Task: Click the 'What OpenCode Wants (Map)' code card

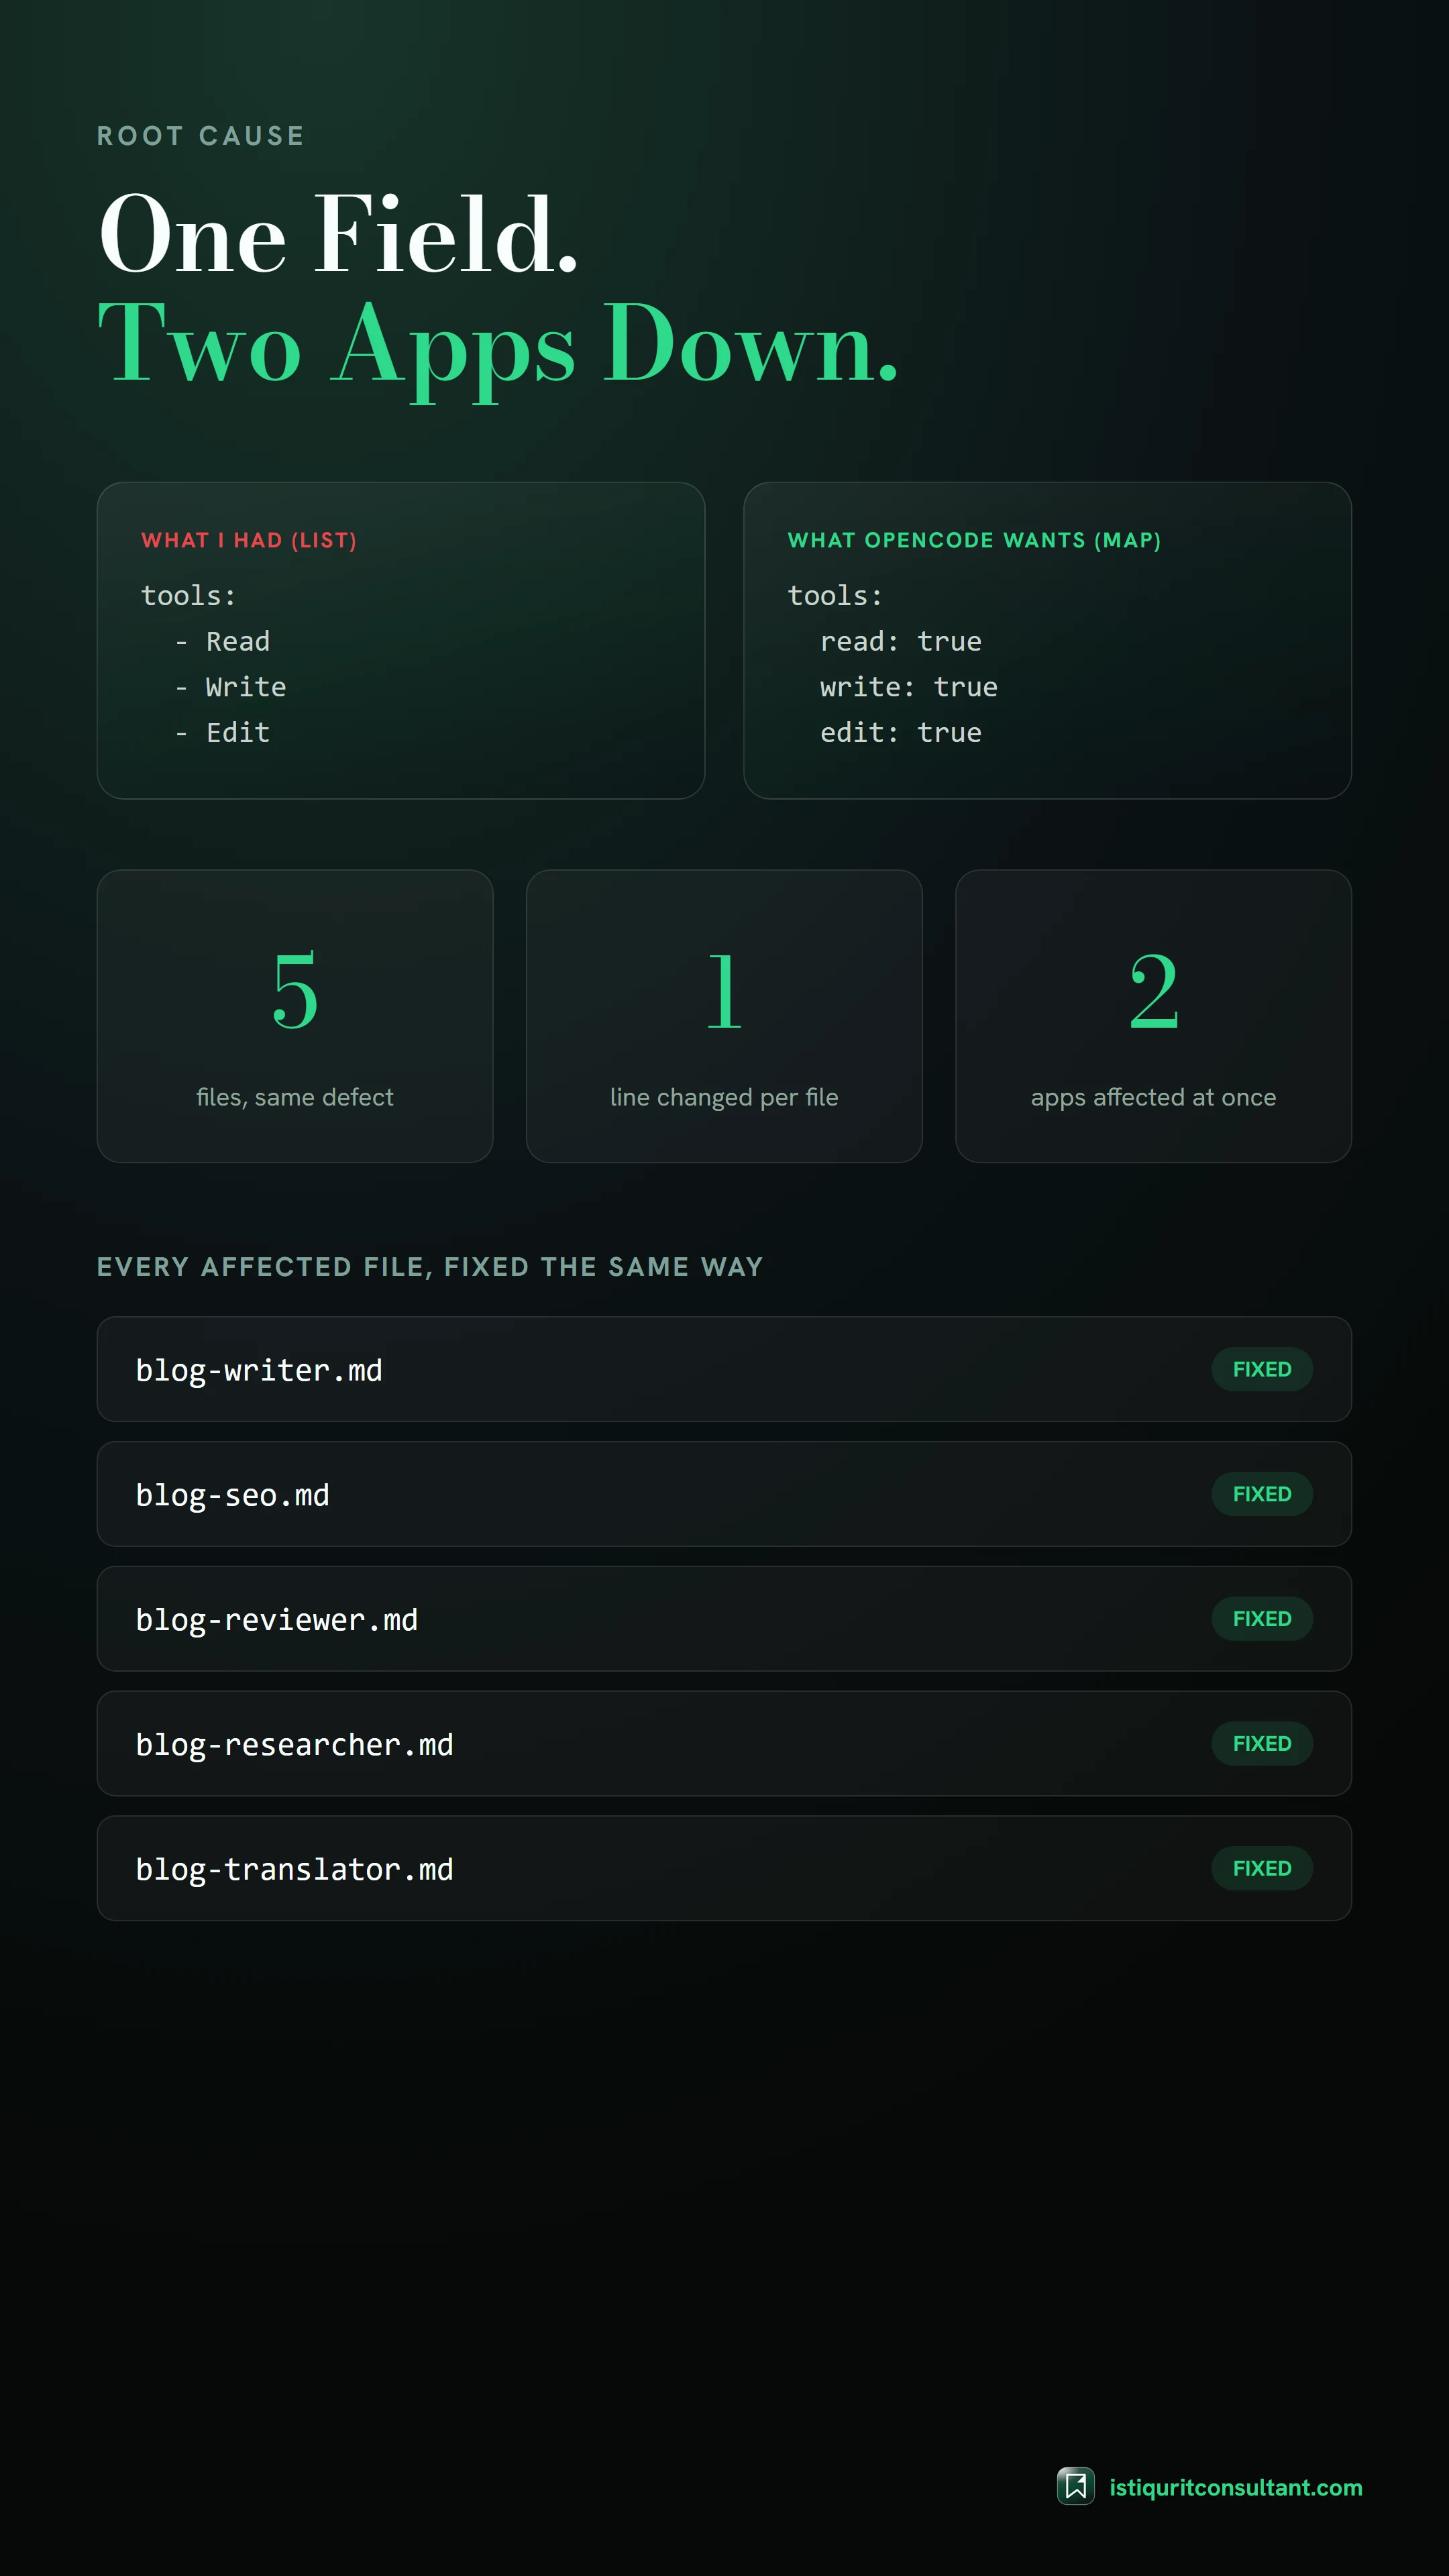Action: pos(1047,640)
